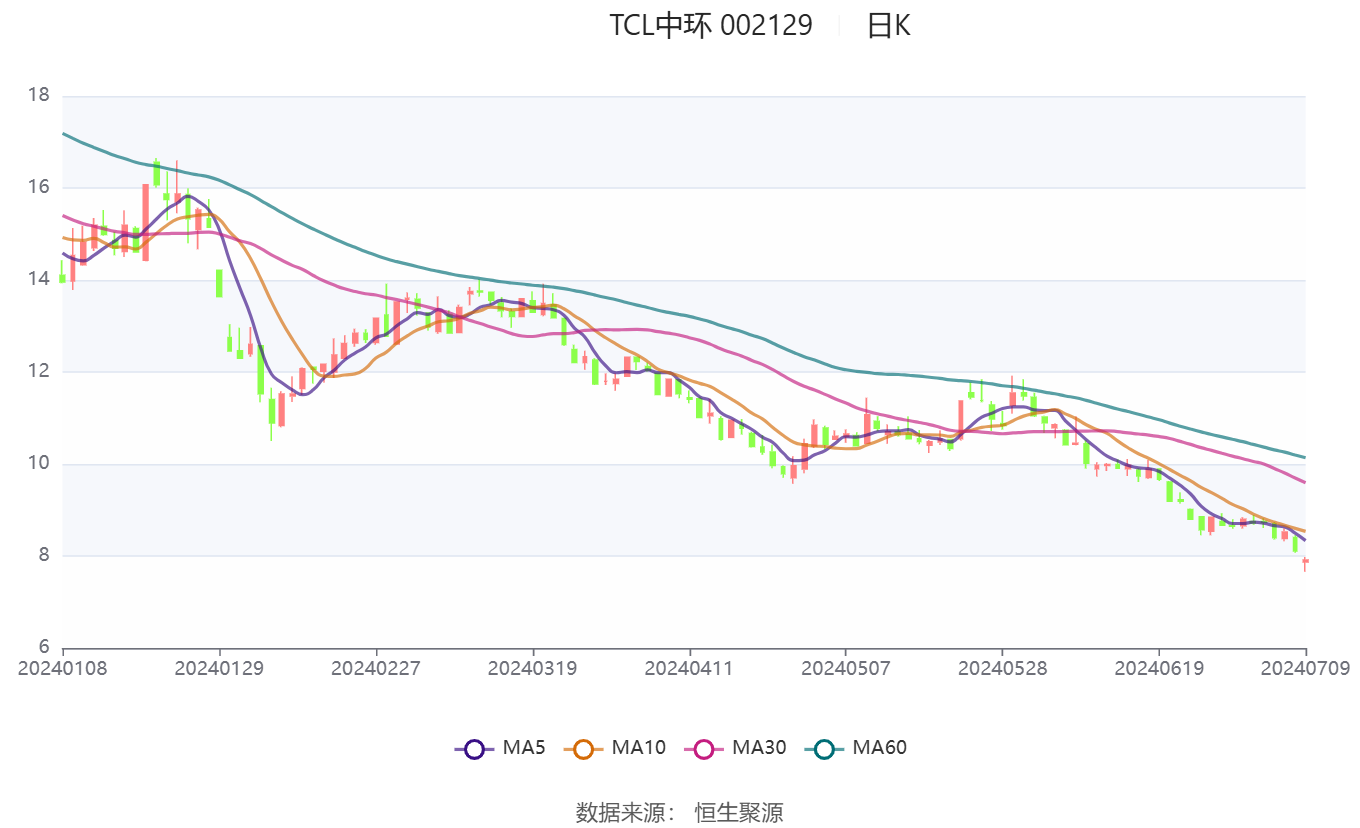The image size is (1360, 828).
Task: Toggle the MA5 legend series
Action: (x=499, y=747)
